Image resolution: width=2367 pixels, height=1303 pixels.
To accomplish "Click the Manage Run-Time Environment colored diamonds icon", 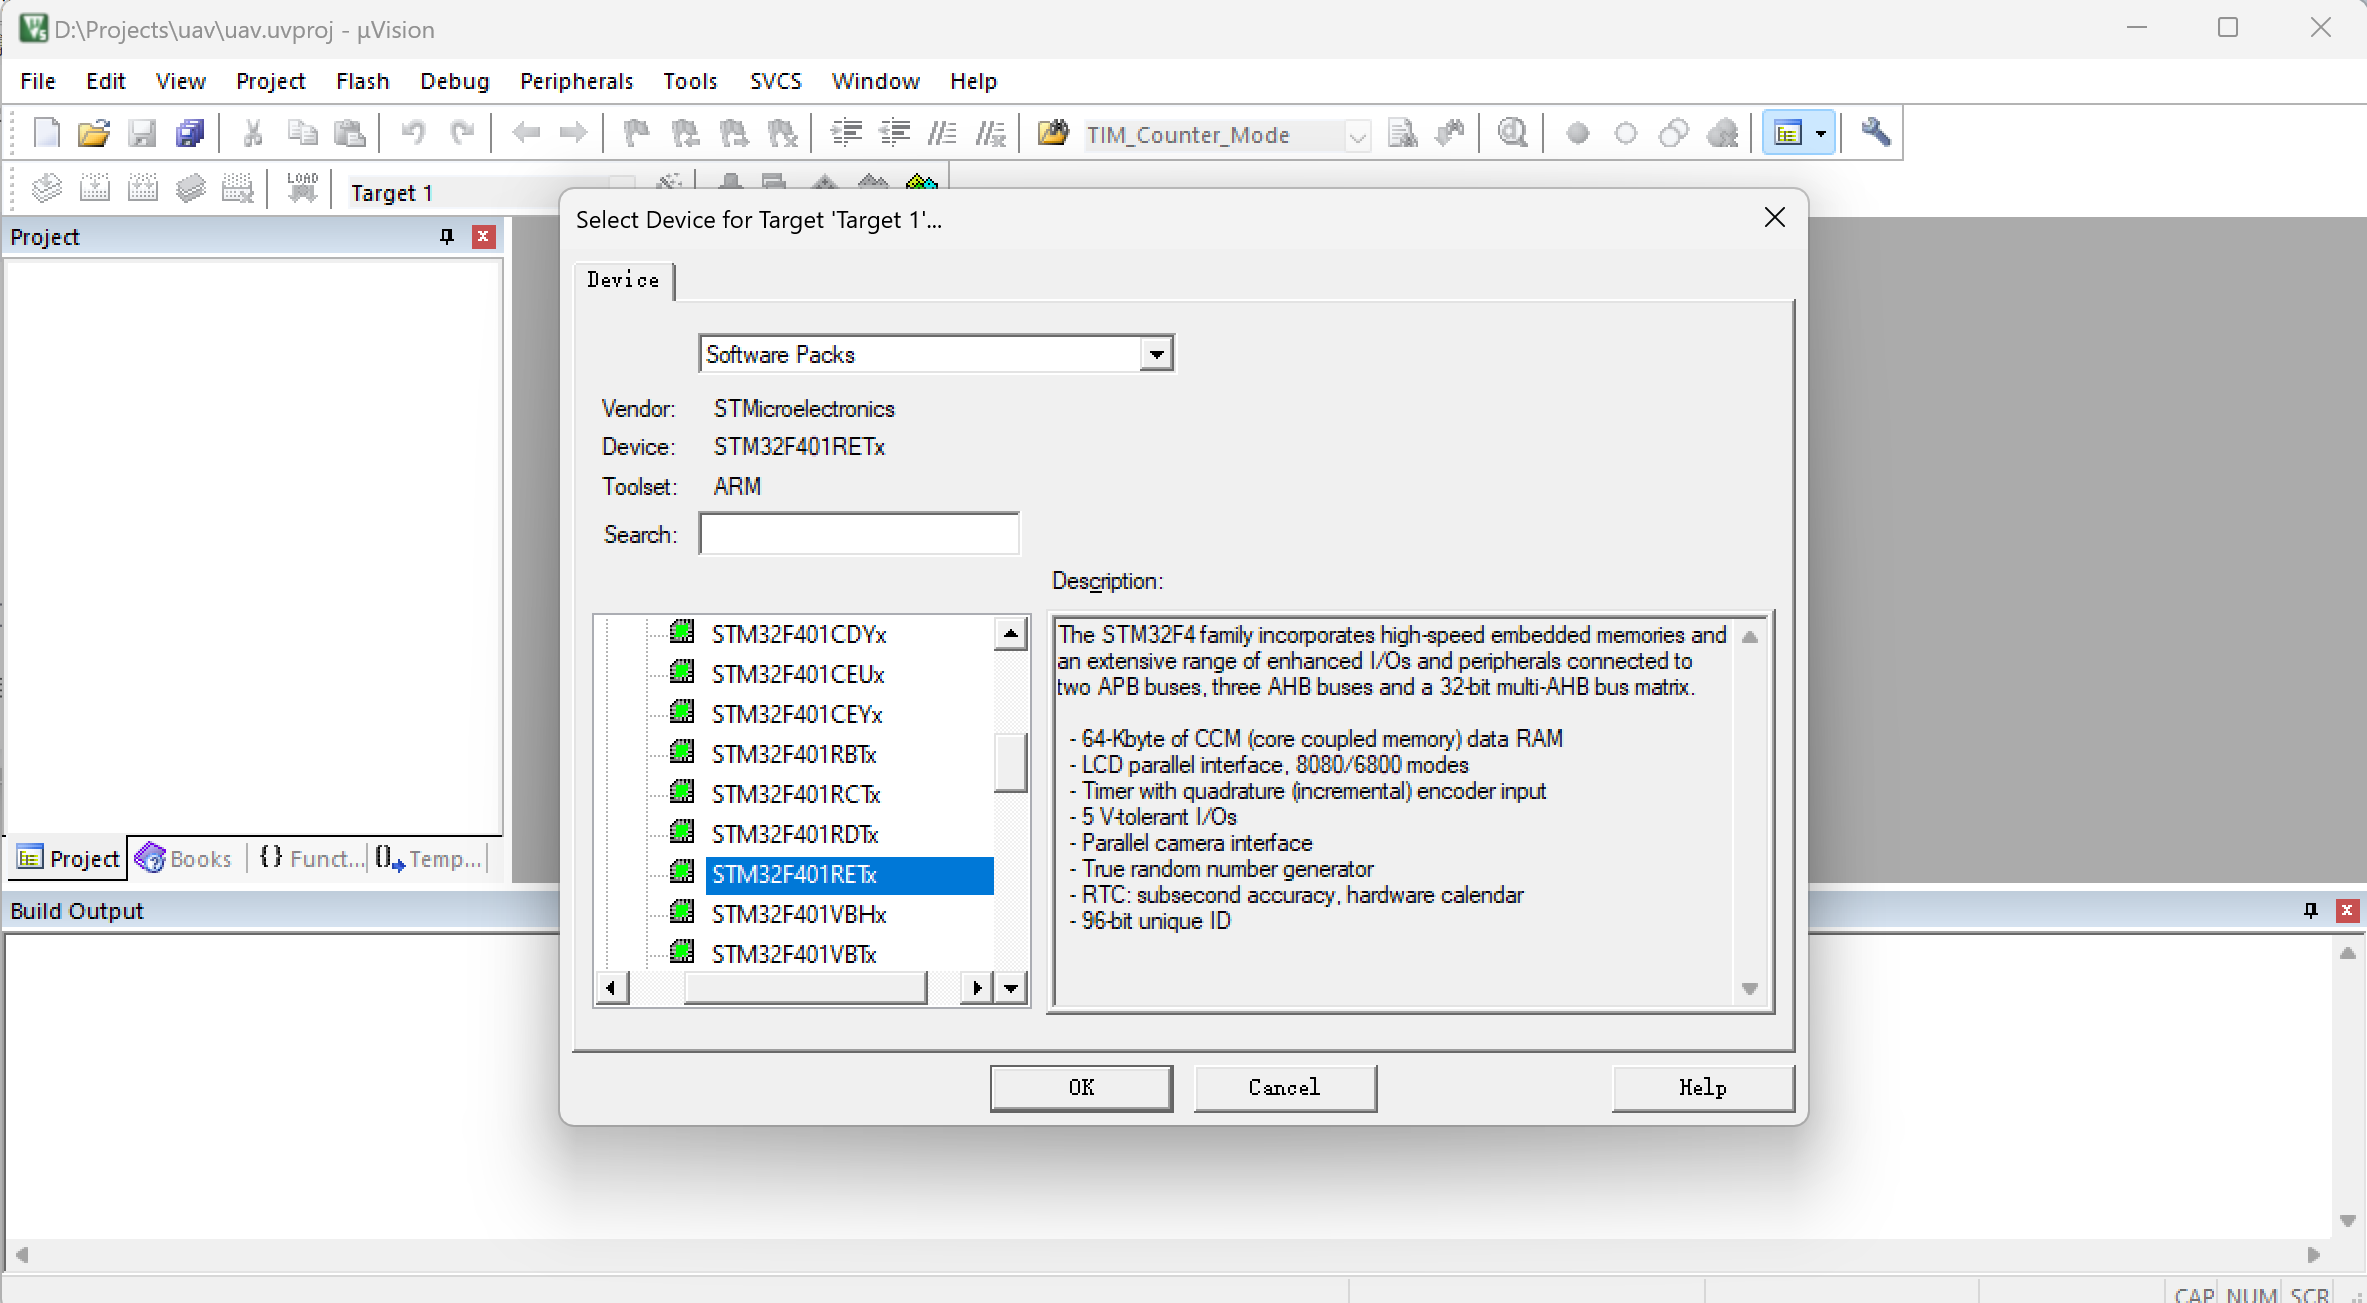I will pos(921,183).
